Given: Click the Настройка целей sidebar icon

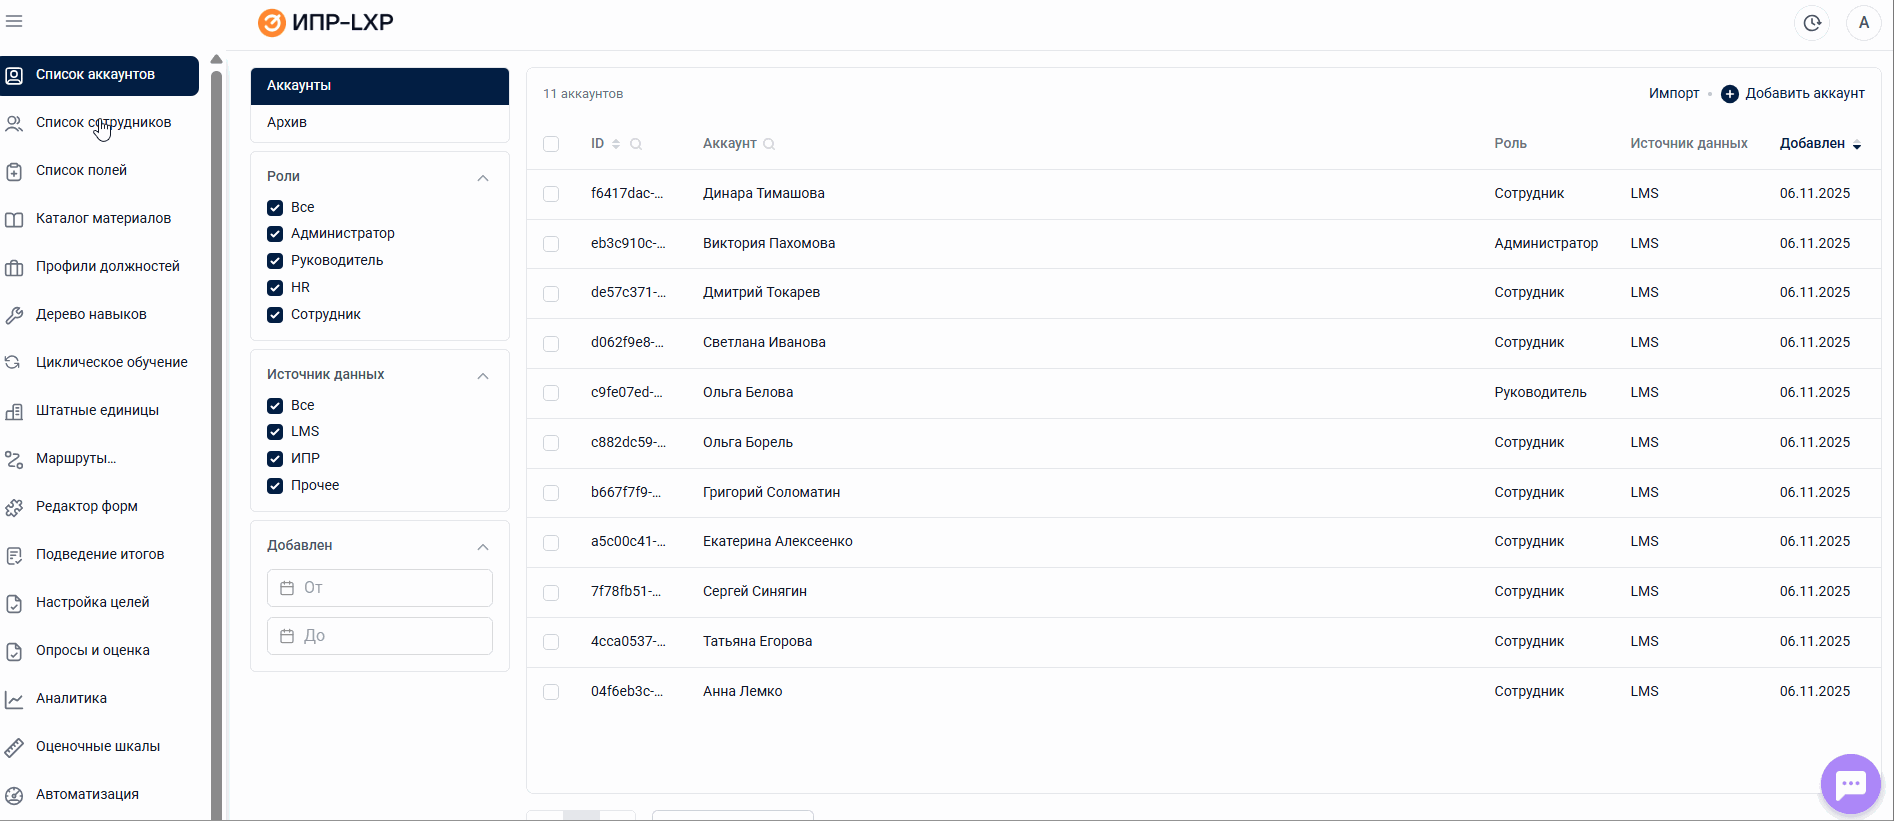Looking at the screenshot, I should tap(14, 603).
